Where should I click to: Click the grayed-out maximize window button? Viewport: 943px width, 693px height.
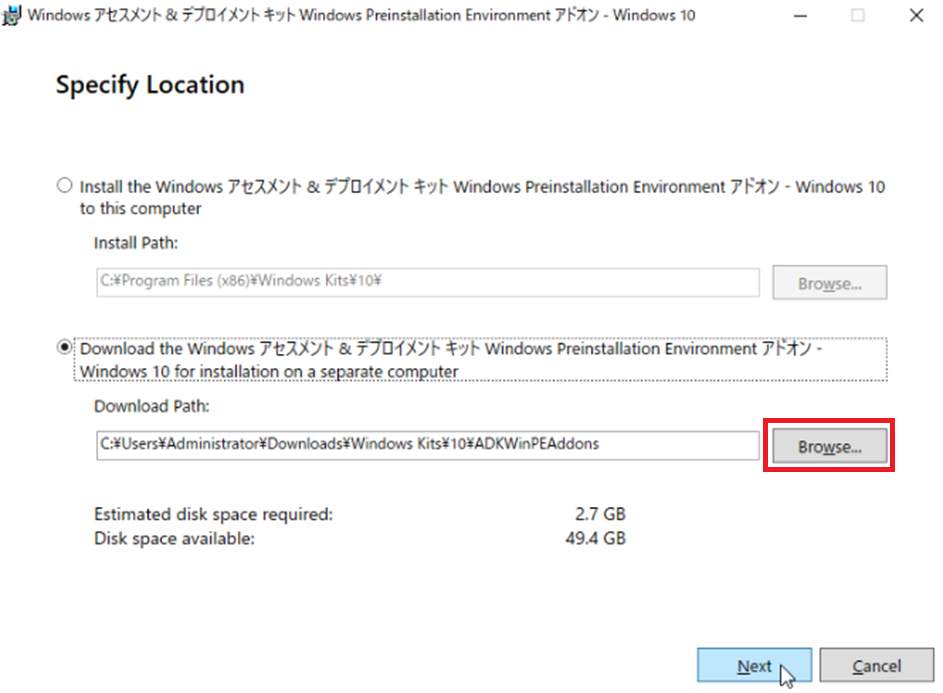coord(858,16)
